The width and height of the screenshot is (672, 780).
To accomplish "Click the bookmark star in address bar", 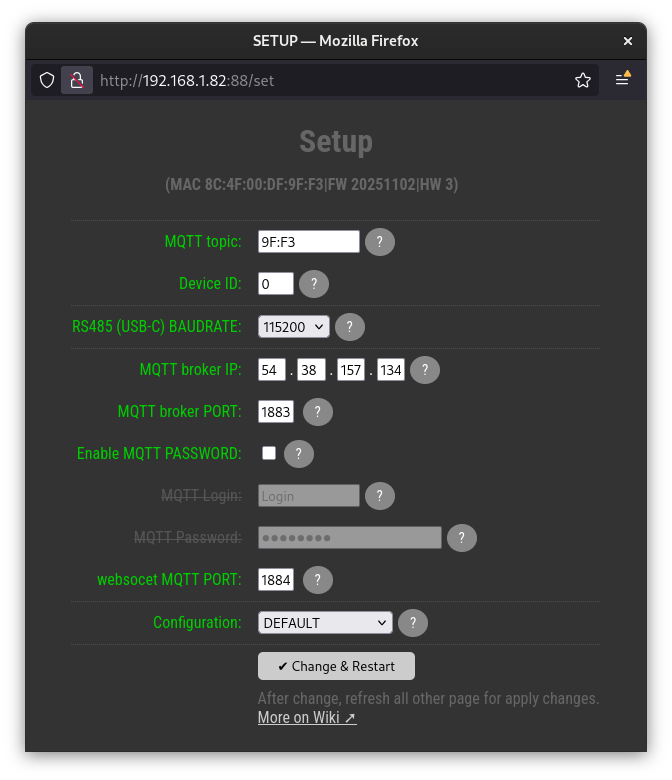I will tap(583, 80).
